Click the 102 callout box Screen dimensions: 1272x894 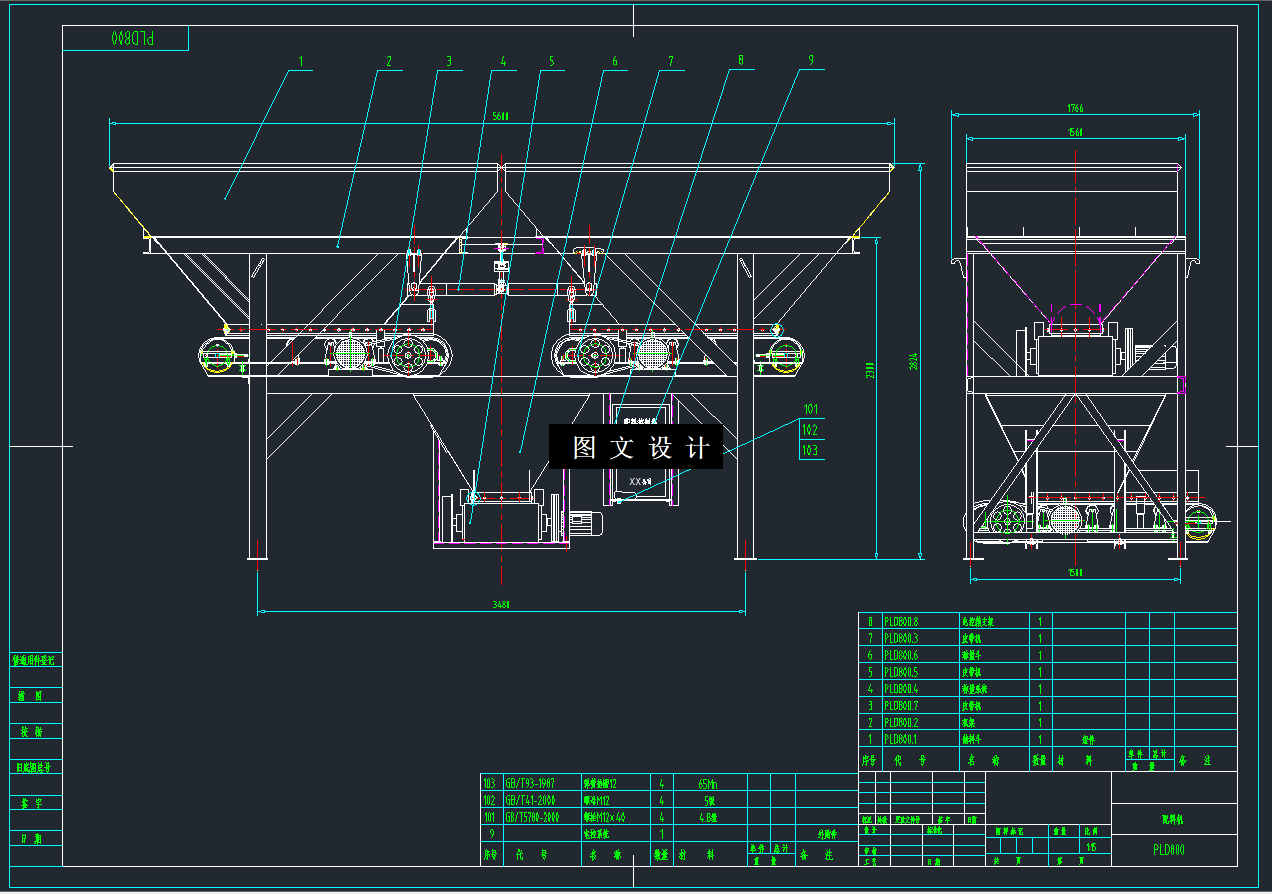(x=811, y=430)
